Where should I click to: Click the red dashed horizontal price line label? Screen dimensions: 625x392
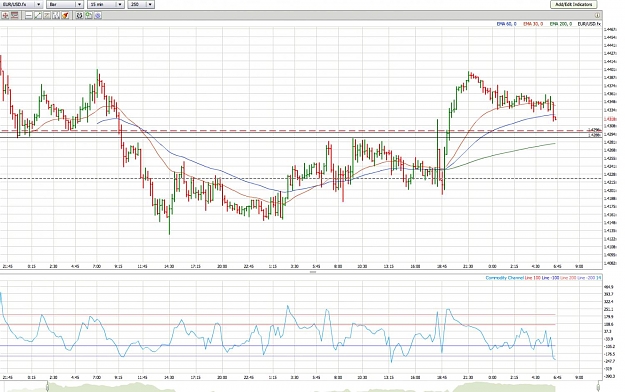595,130
